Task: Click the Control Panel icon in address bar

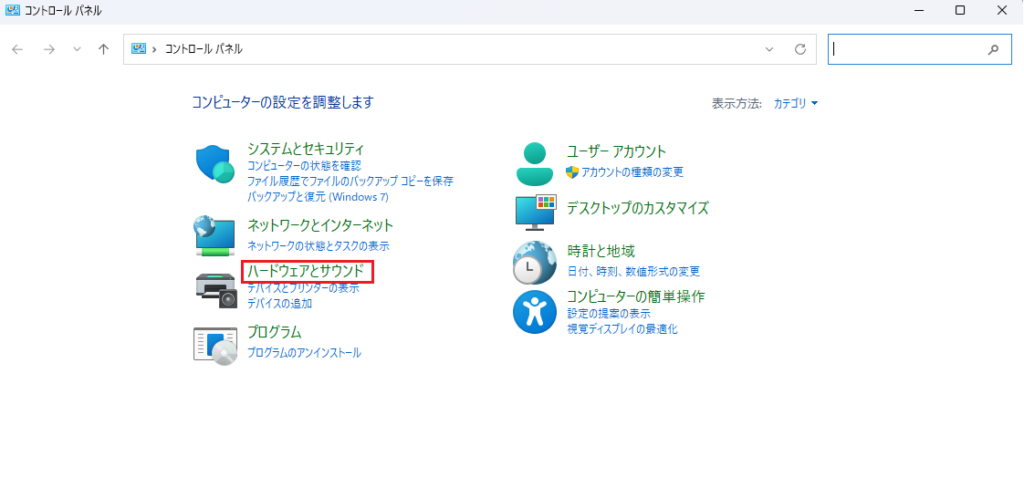Action: tap(138, 49)
